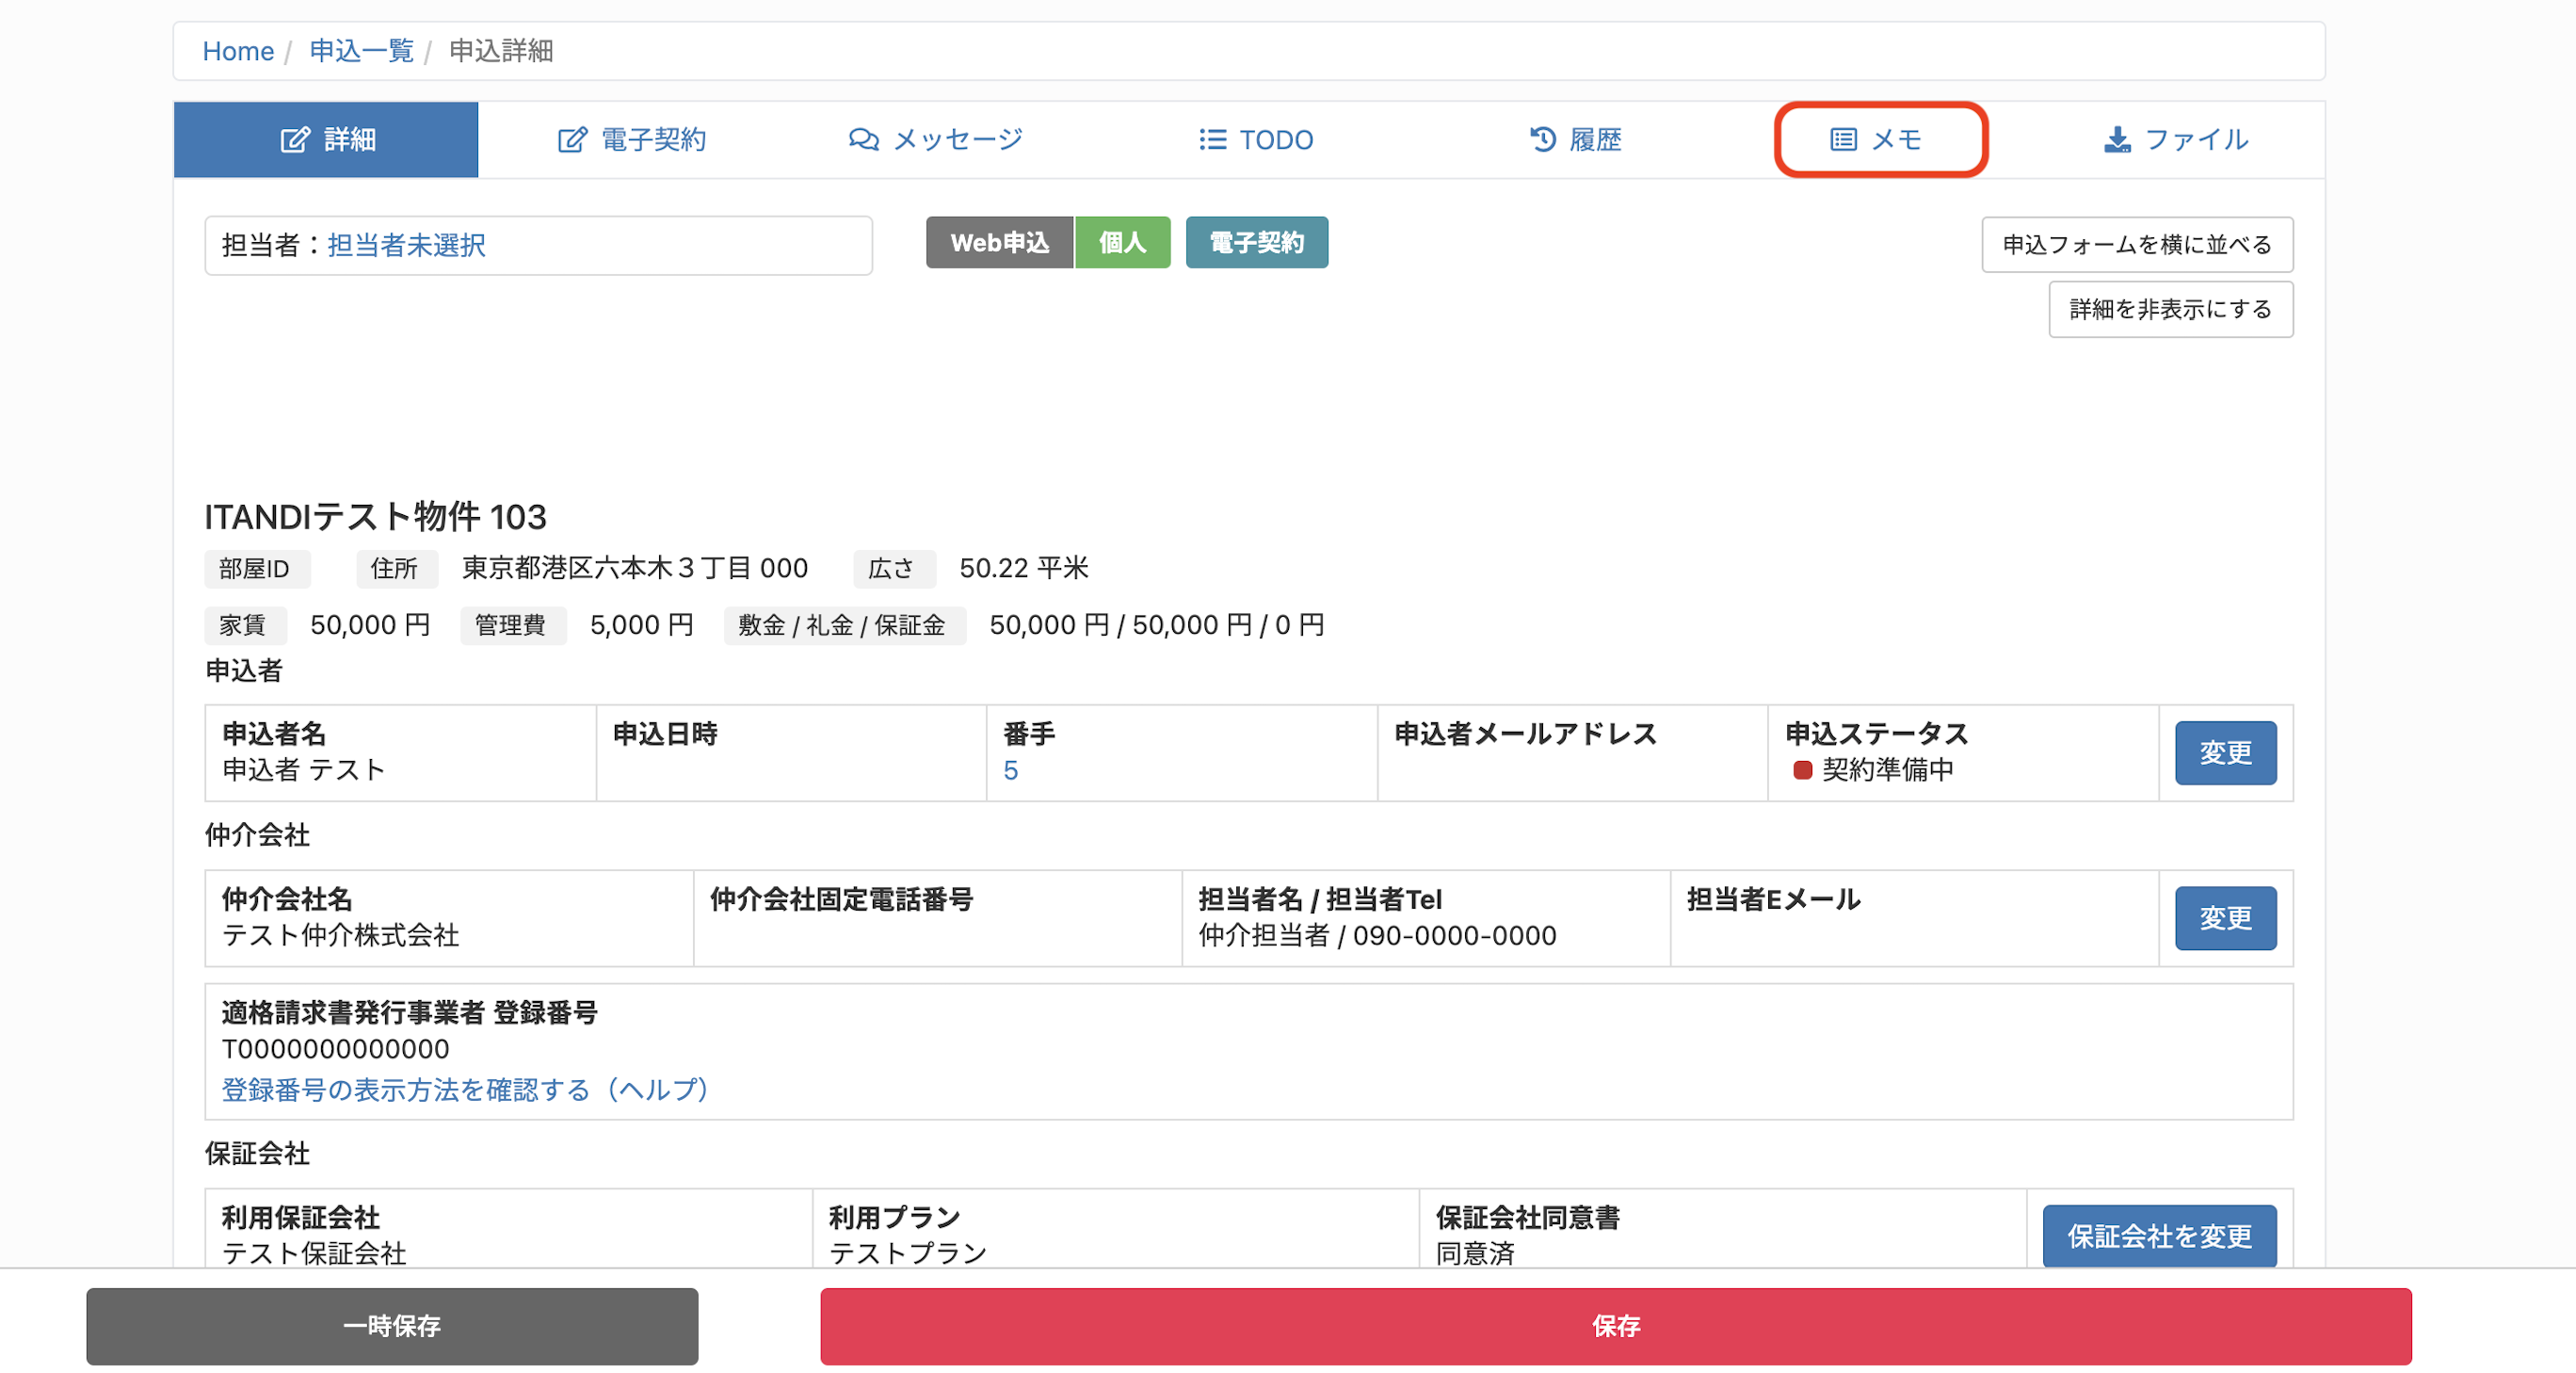Click テスト仲介株式会社 text
2576x1373 pixels.
click(340, 936)
